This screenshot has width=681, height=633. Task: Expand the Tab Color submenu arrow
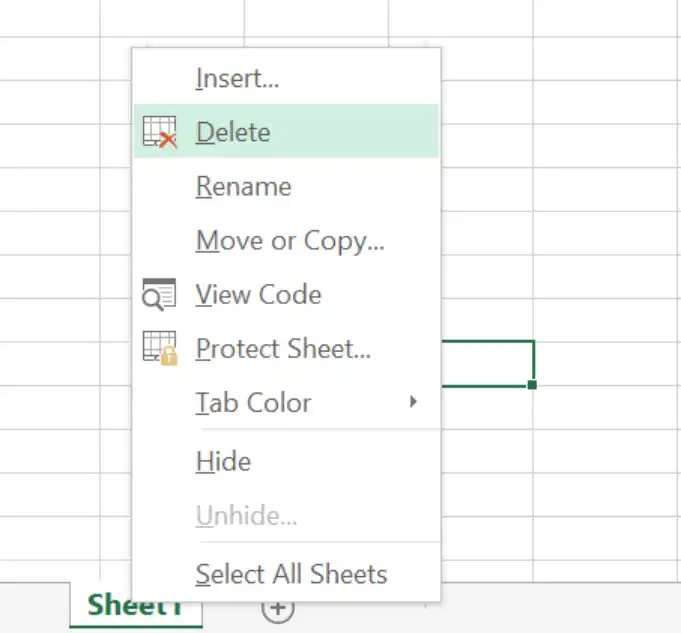point(413,402)
